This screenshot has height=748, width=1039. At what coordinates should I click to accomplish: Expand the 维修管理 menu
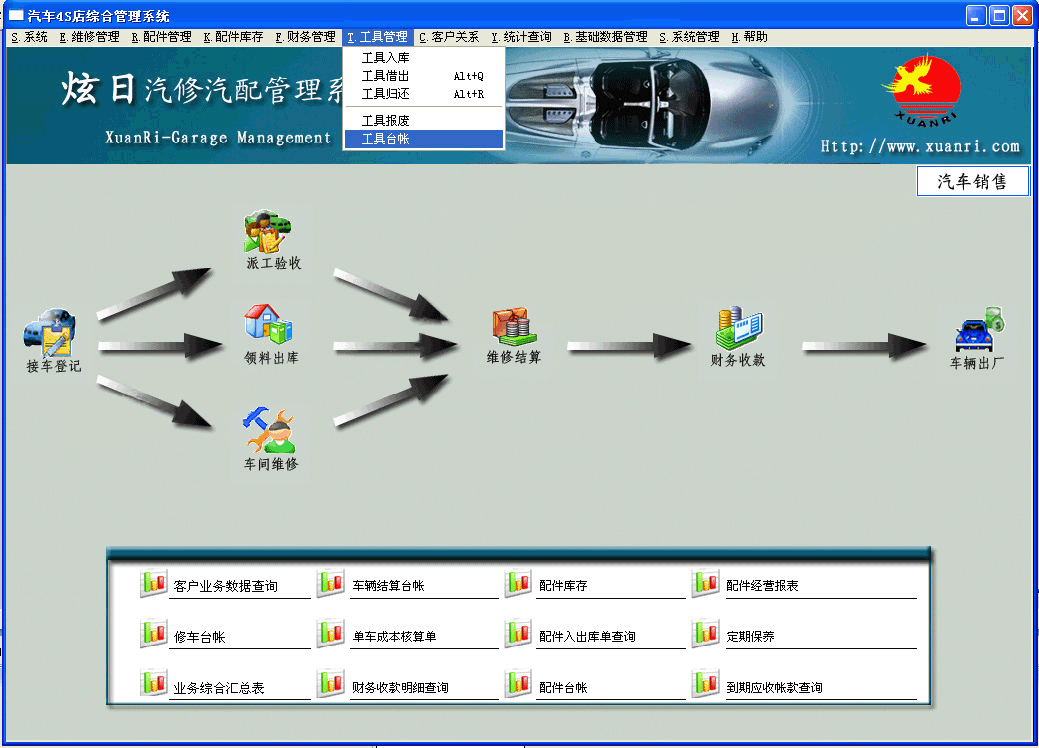point(89,37)
